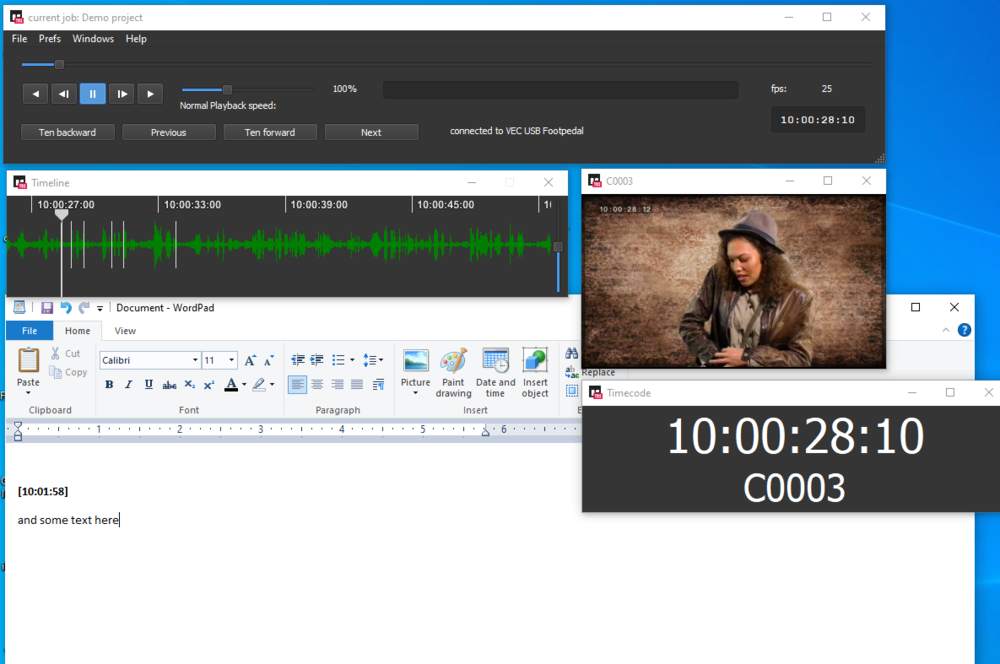
Task: Pause playback with the pause button
Action: point(92,94)
